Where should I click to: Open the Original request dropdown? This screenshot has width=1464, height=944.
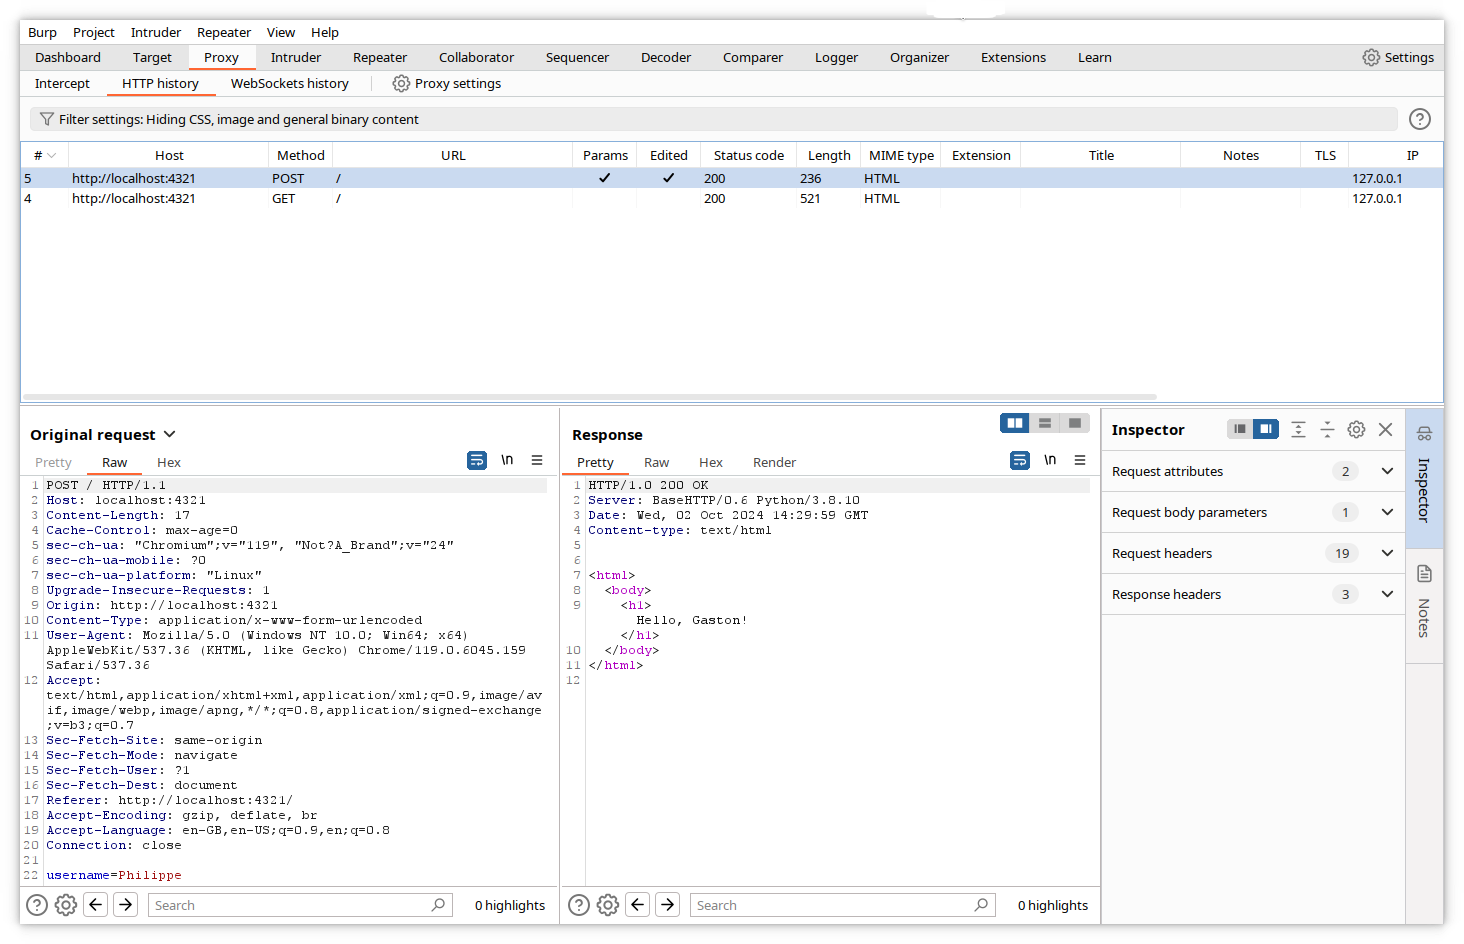pyautogui.click(x=169, y=434)
